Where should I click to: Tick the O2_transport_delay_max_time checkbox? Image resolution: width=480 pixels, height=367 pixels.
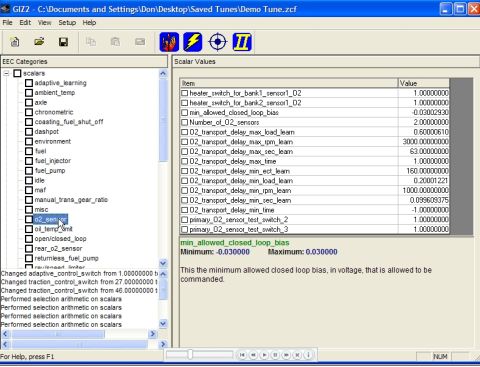click(x=184, y=161)
